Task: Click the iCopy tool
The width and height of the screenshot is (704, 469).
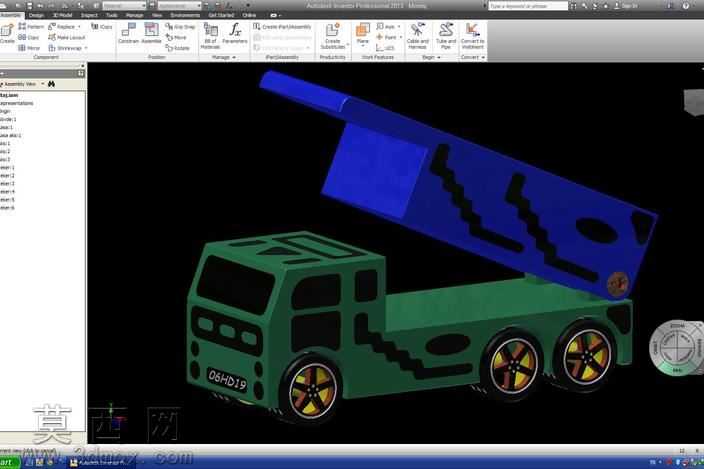Action: pos(102,27)
